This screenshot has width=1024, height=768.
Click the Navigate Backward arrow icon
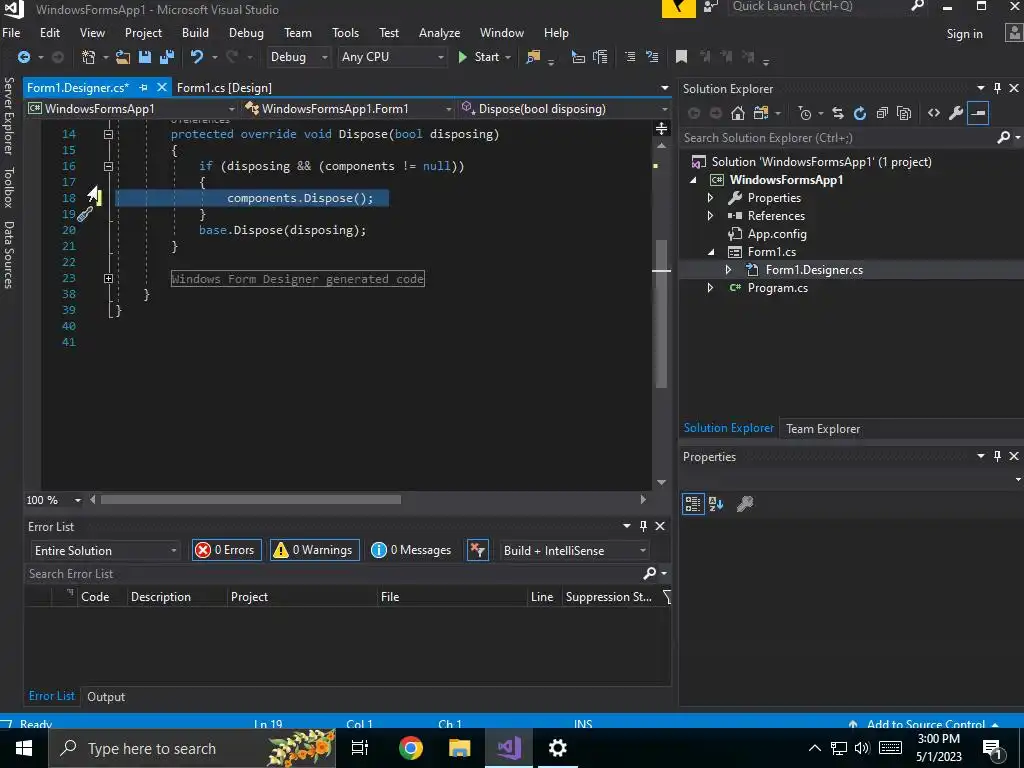tap(24, 57)
